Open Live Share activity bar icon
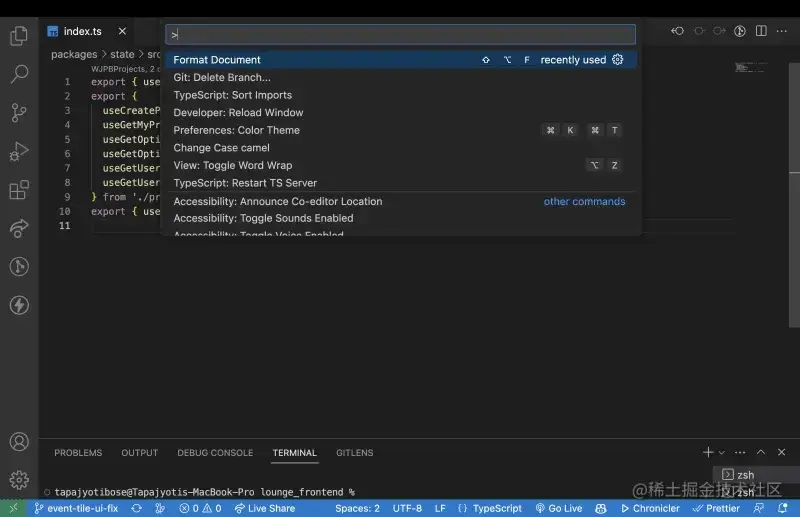Screen dimensions: 800x517 point(19,228)
